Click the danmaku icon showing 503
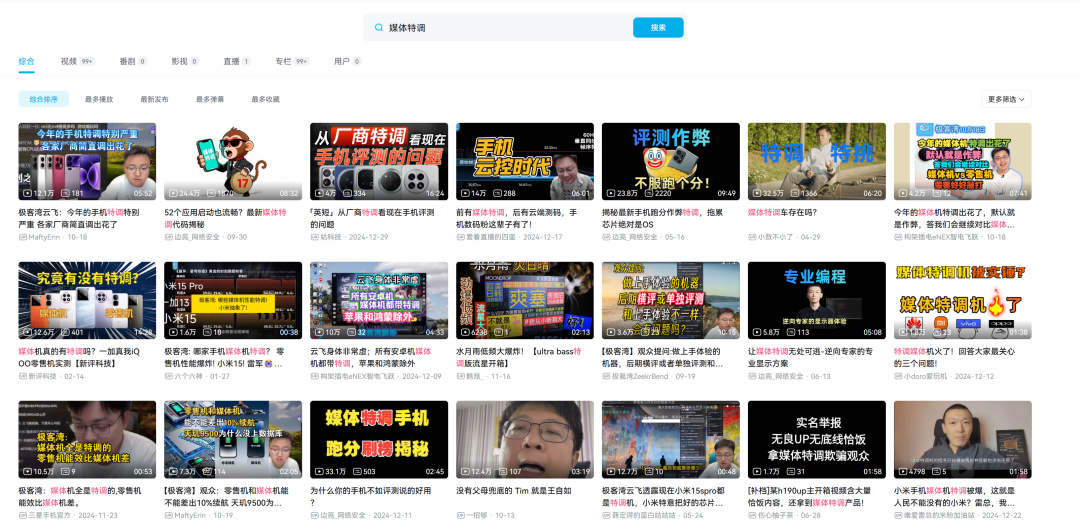The image size is (1080, 532). (x=357, y=472)
